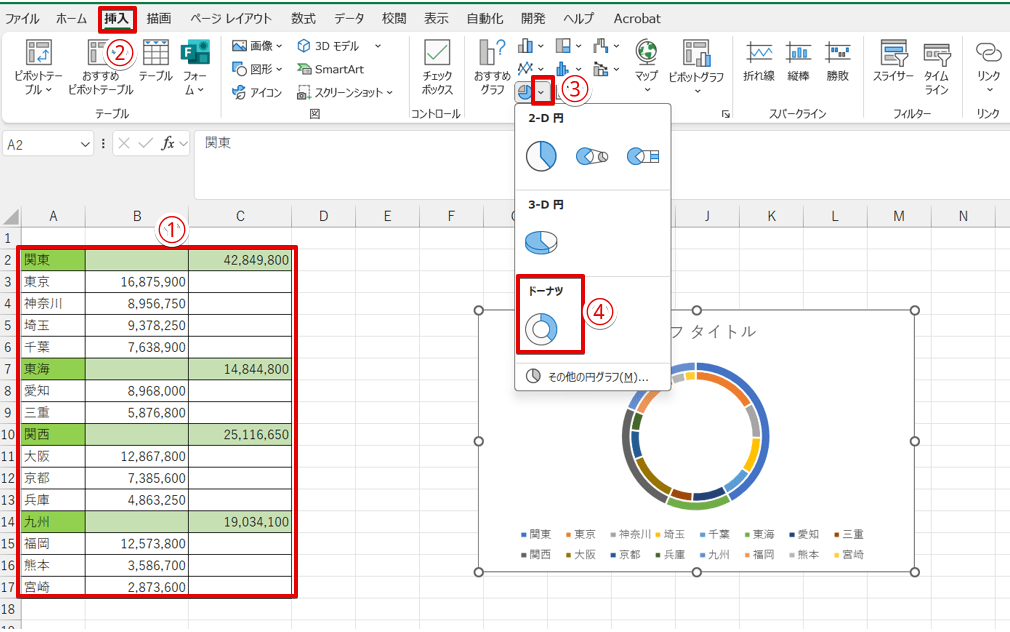The width and height of the screenshot is (1010, 632).
Task: Open the pie chart dropdown arrow
Action: 542,92
